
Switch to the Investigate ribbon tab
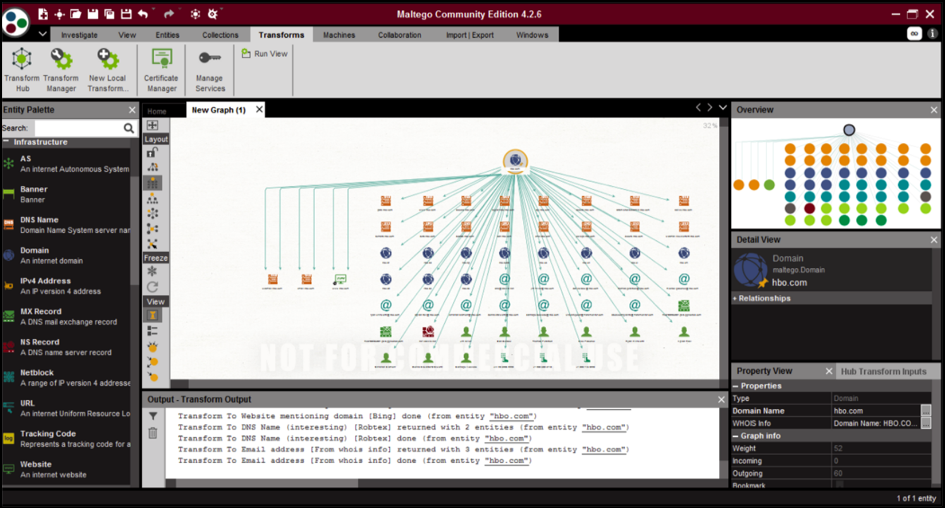point(79,35)
